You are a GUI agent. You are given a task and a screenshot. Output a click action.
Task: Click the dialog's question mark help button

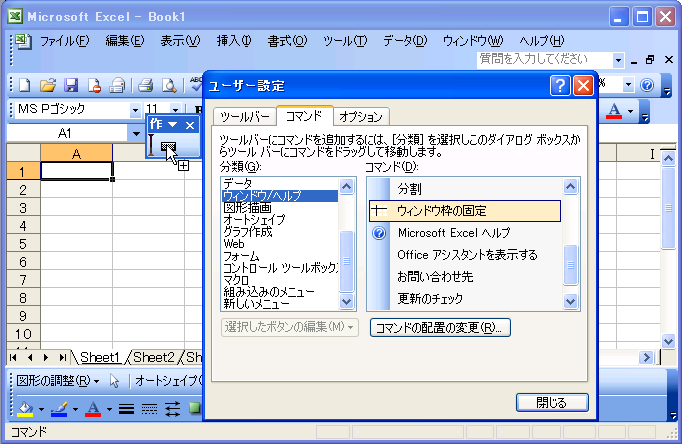(x=560, y=86)
